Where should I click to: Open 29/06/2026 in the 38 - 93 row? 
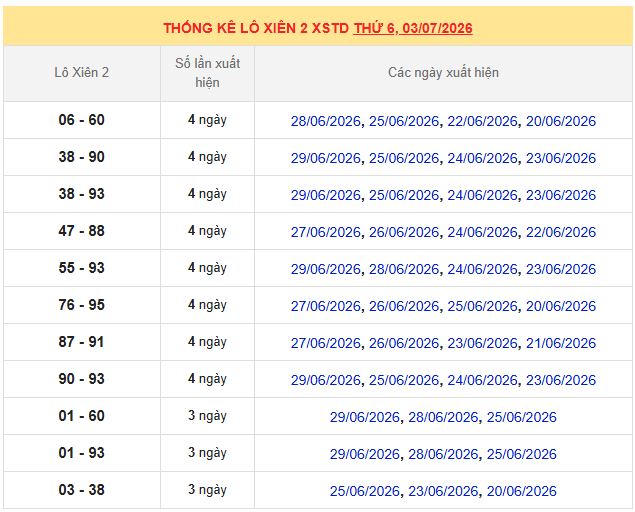pyautogui.click(x=326, y=195)
